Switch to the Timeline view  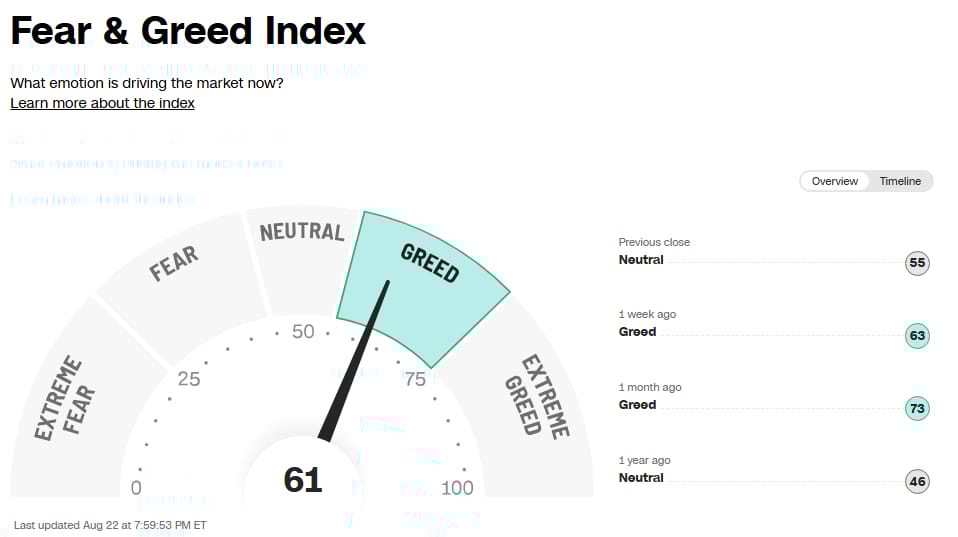[900, 181]
